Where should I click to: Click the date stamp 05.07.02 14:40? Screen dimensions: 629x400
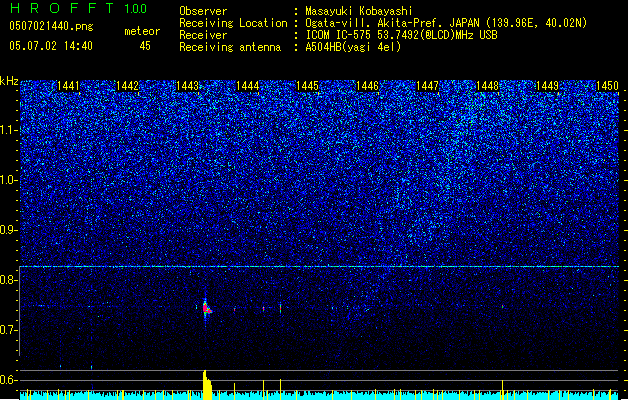point(51,46)
